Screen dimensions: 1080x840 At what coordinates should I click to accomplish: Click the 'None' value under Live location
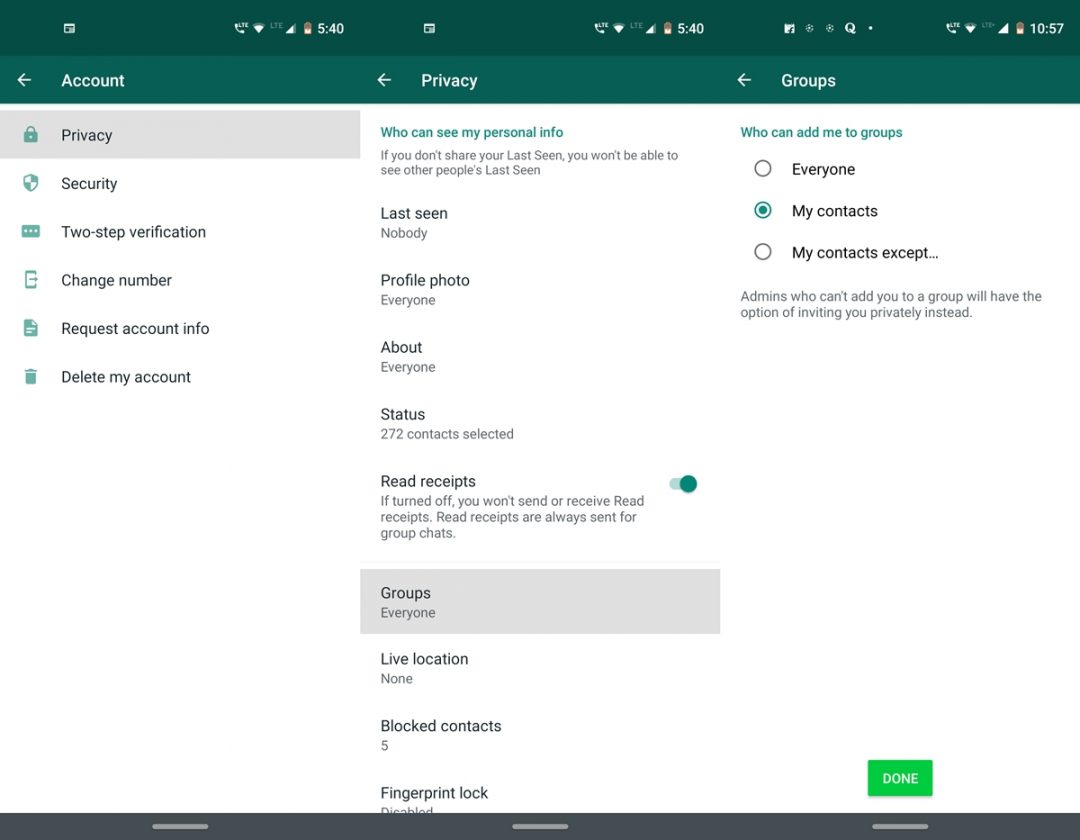397,678
